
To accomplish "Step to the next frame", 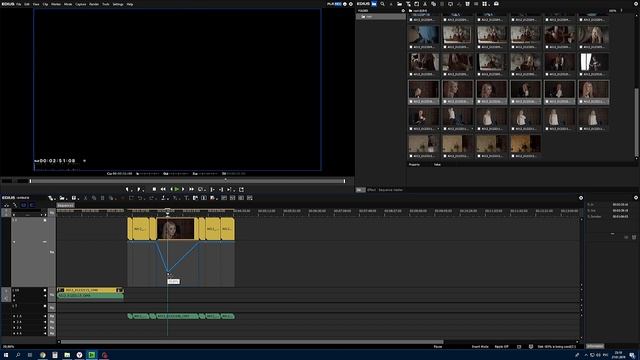I will click(183, 189).
